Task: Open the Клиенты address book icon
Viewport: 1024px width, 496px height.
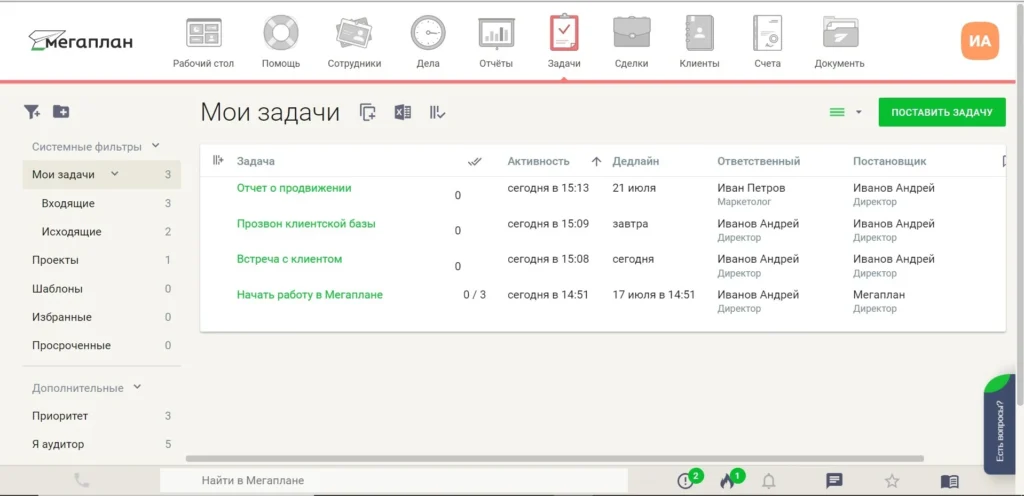Action: click(x=699, y=33)
